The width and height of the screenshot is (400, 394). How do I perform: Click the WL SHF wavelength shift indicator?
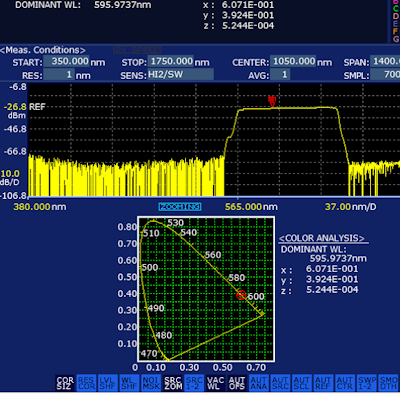click(129, 383)
